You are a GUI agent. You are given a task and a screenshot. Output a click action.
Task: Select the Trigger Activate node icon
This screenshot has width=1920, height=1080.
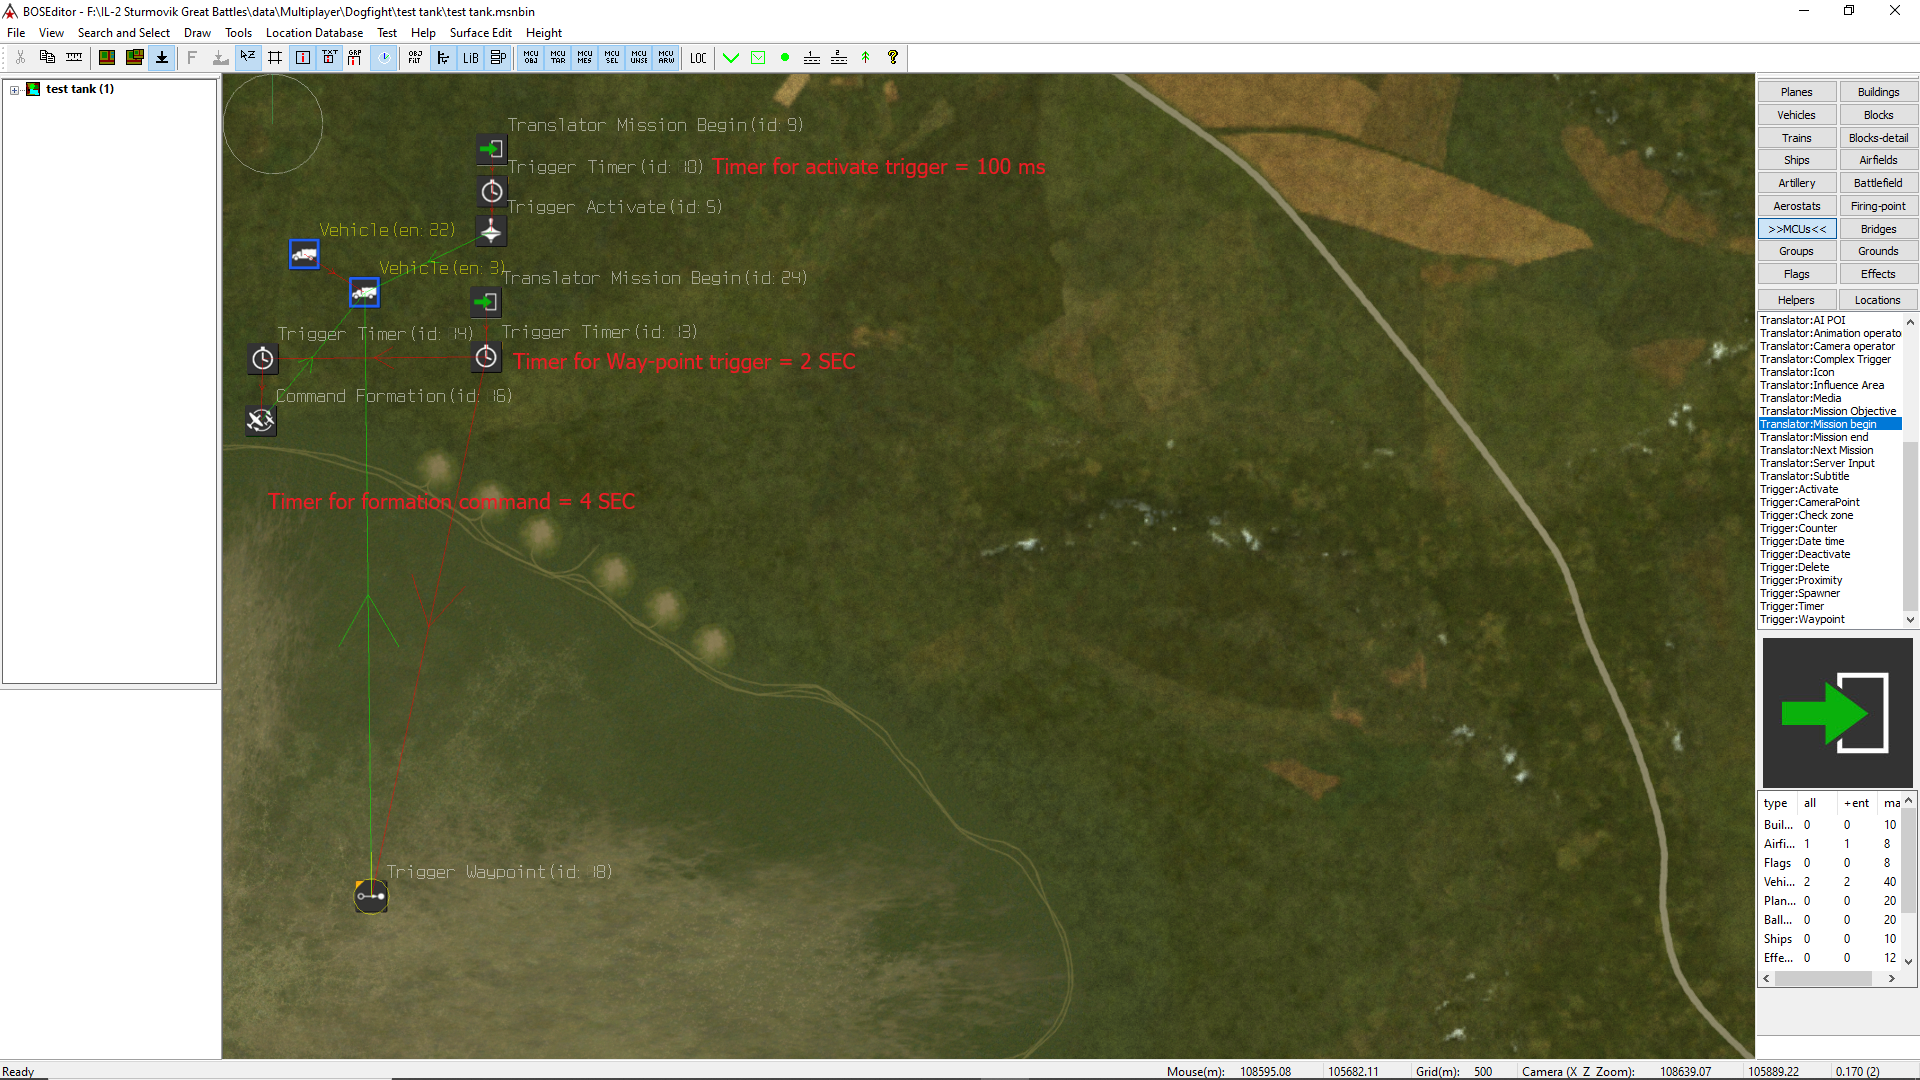coord(491,232)
